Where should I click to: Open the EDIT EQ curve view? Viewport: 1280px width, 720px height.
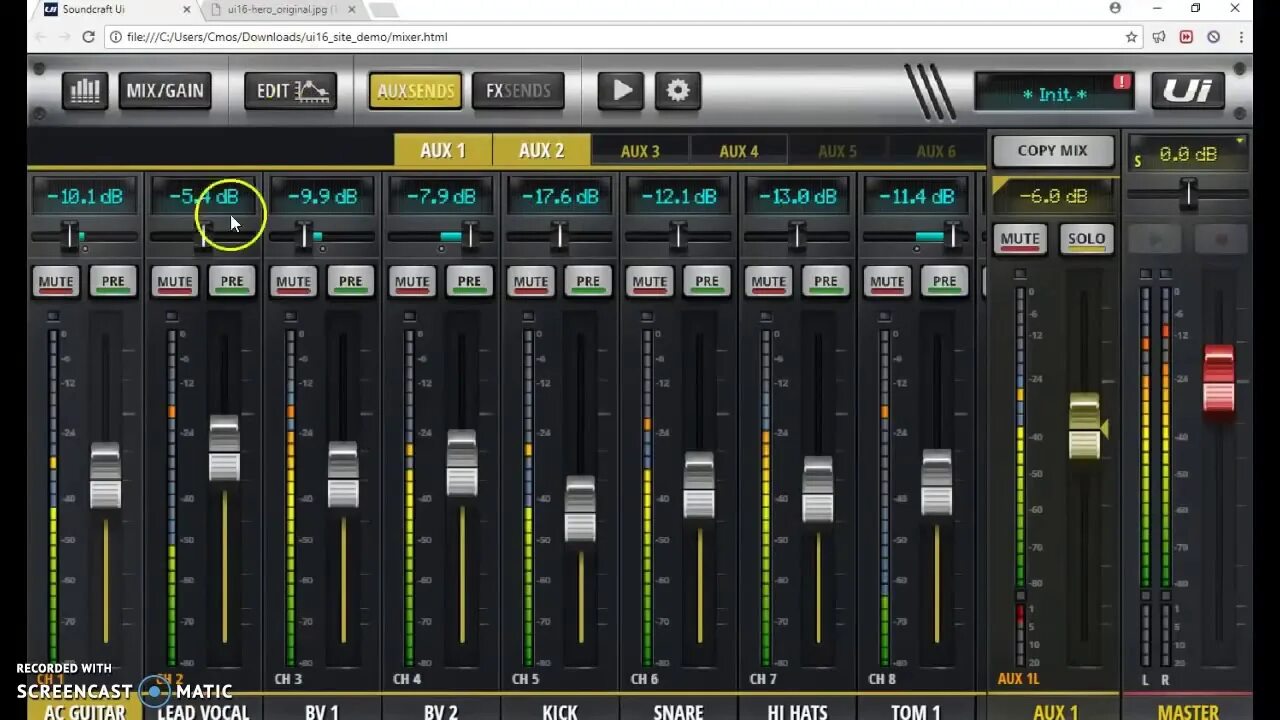coord(290,90)
